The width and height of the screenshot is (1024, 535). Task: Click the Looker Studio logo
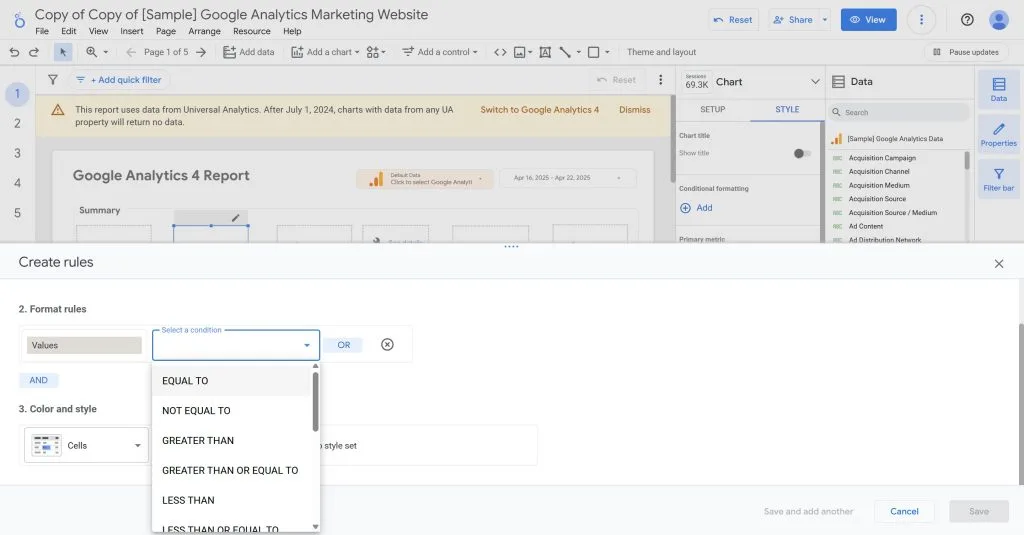(20, 20)
